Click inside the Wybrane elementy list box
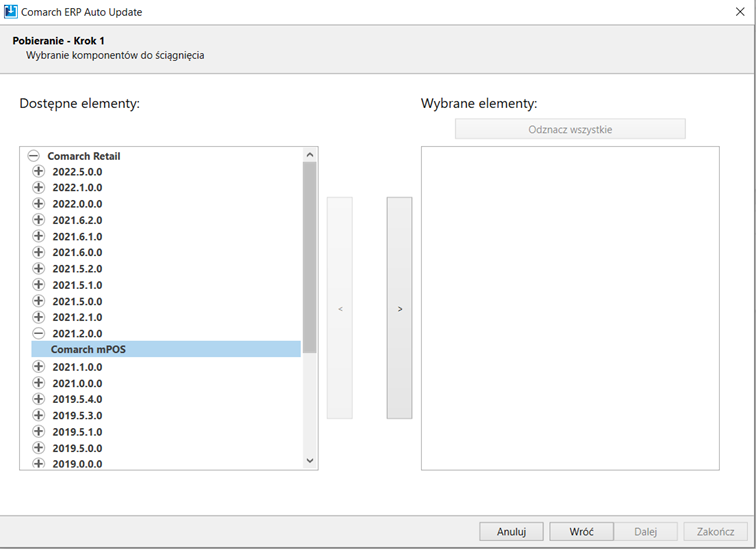756x549 pixels. (570, 308)
